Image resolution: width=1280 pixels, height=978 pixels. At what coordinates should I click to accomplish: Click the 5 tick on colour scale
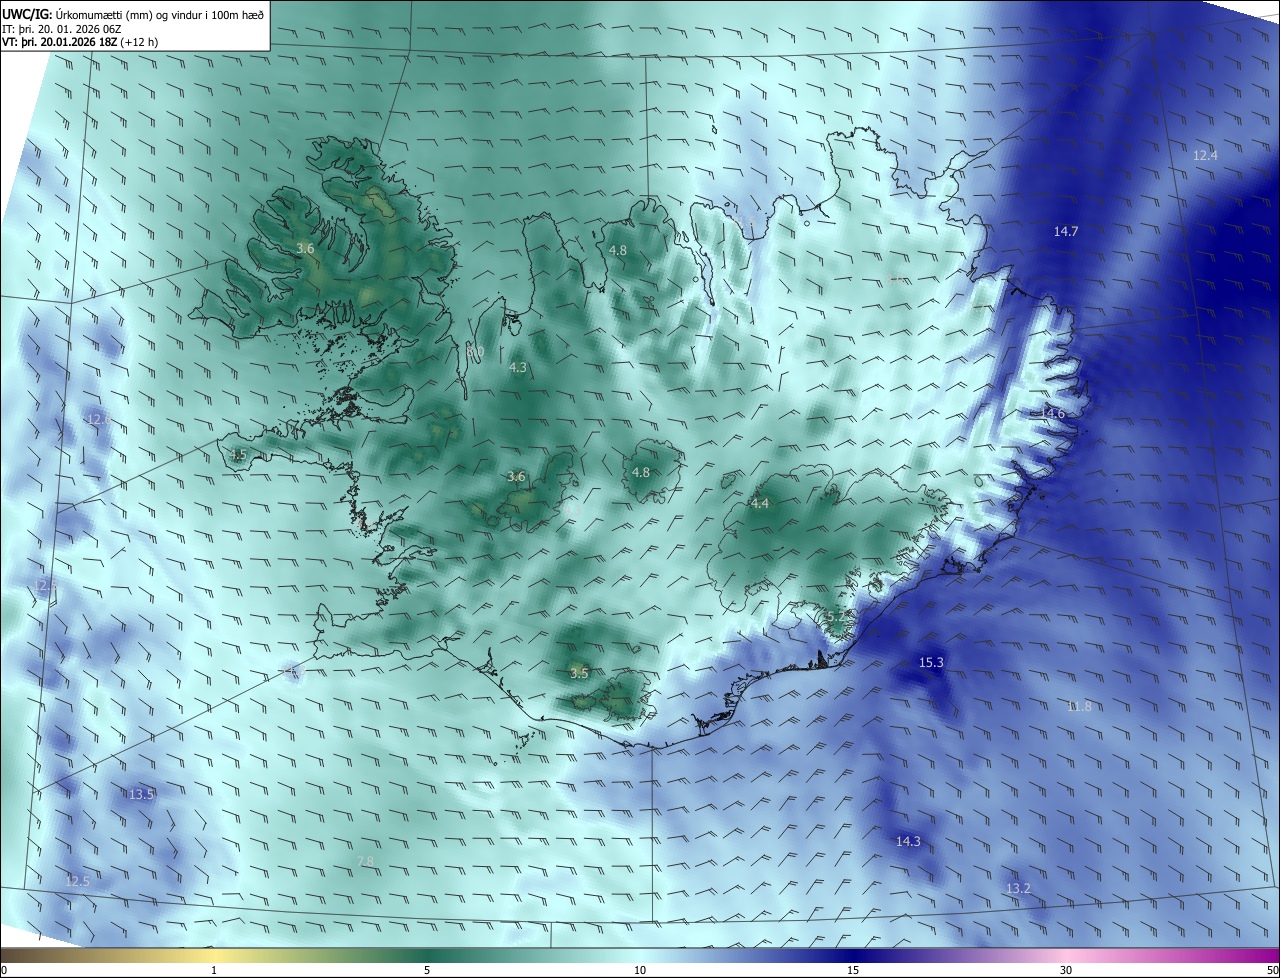pos(427,970)
